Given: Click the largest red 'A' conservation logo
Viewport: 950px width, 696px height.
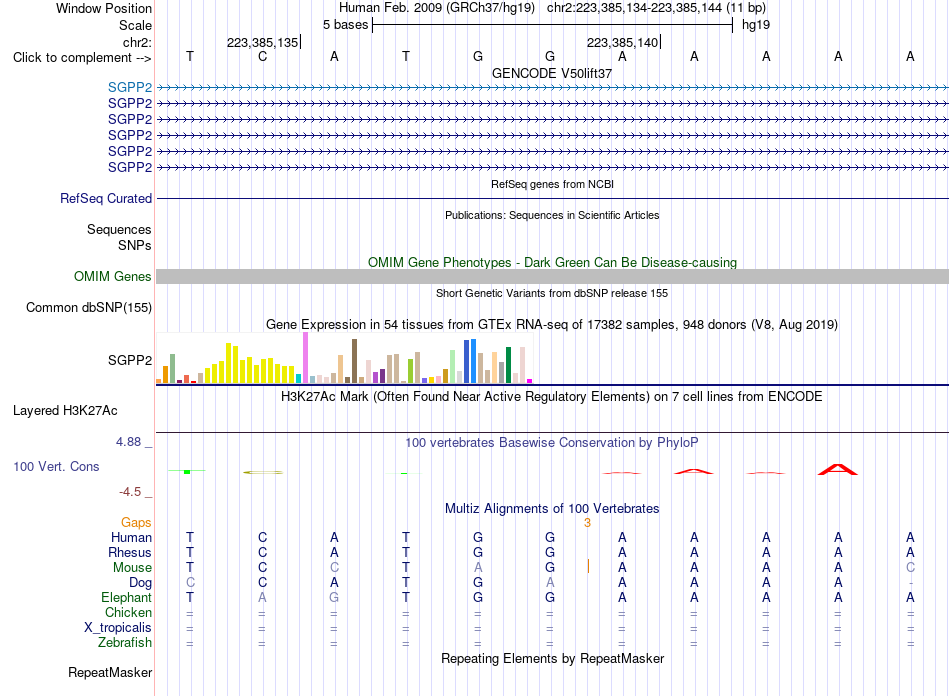Looking at the screenshot, I should click(x=838, y=469).
